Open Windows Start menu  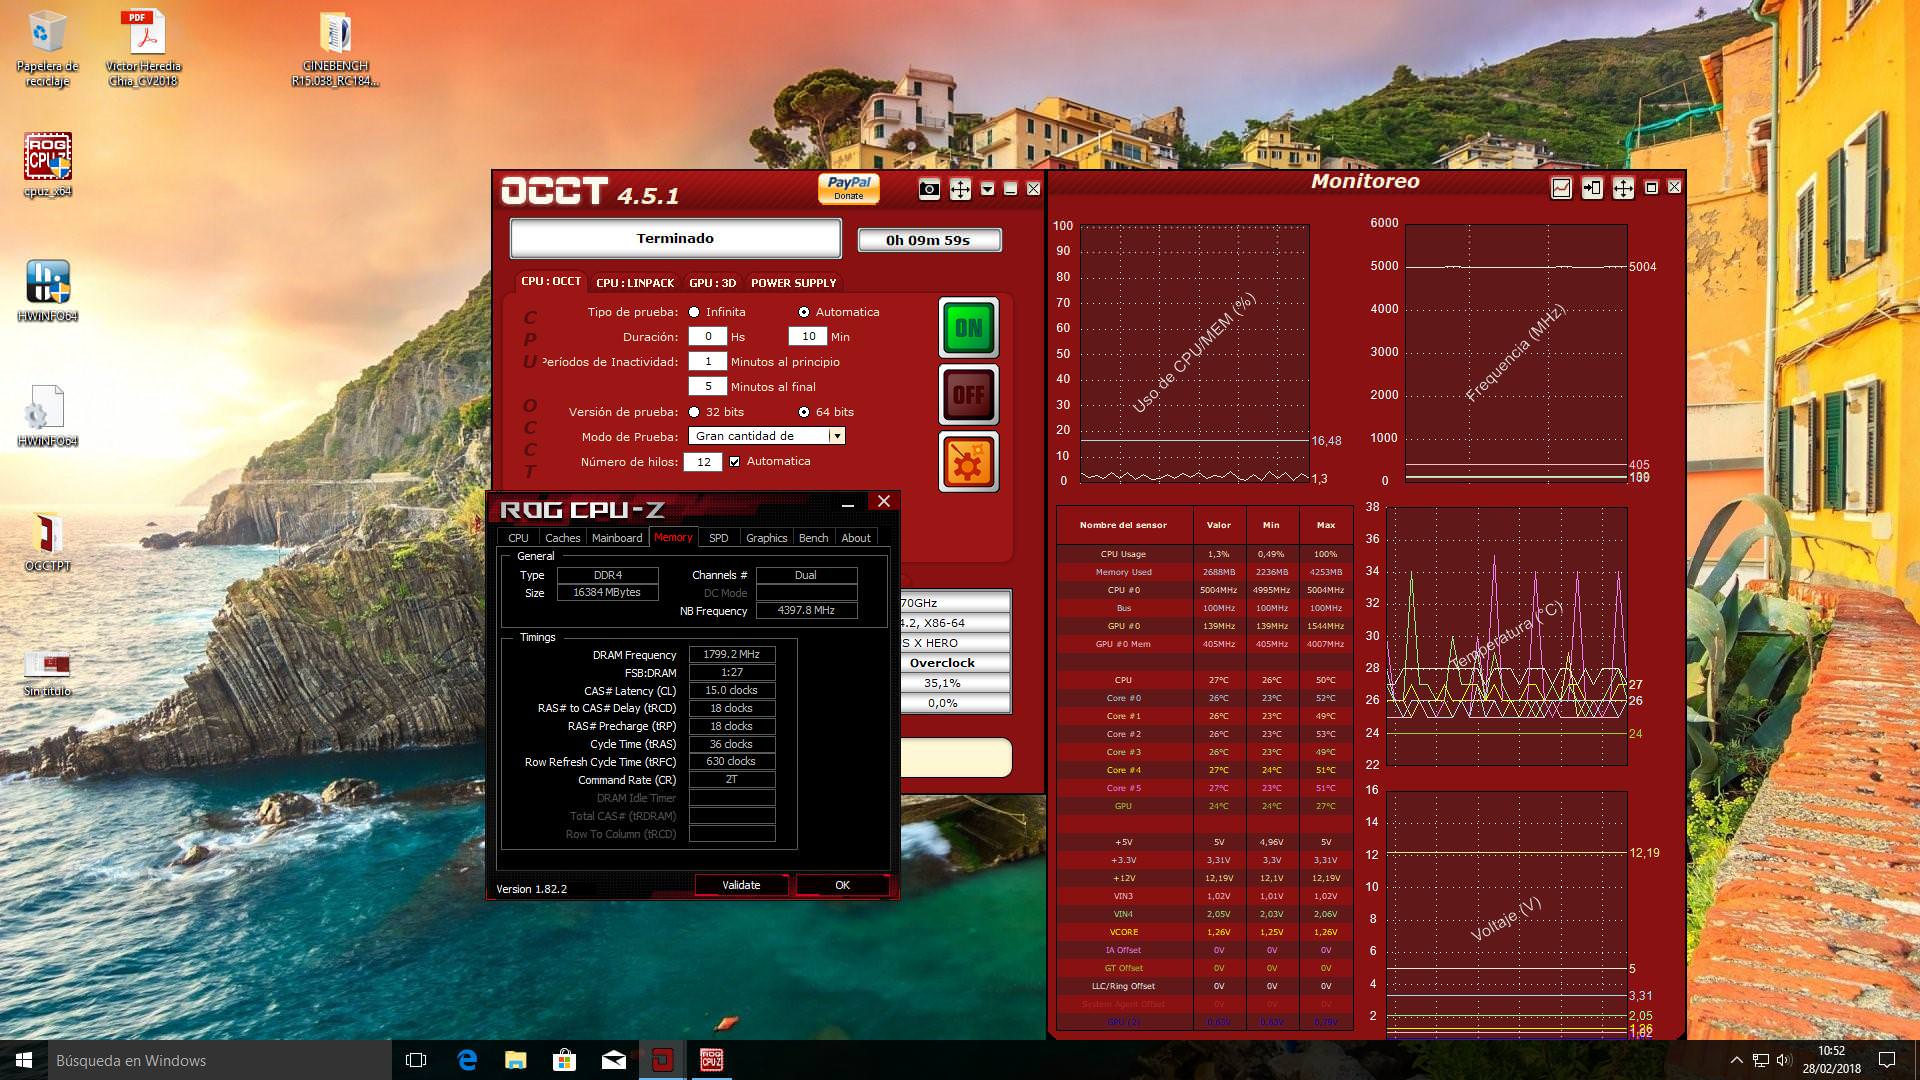[24, 1060]
